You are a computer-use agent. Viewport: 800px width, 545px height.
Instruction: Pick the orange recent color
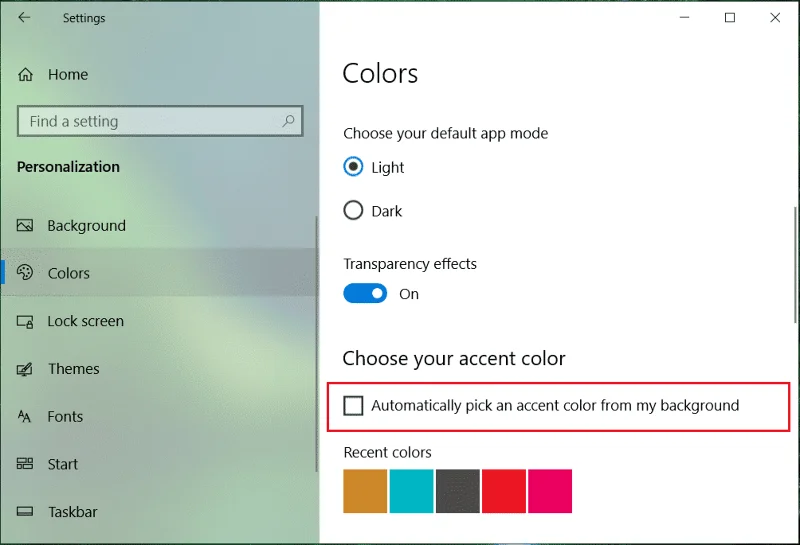pyautogui.click(x=365, y=491)
